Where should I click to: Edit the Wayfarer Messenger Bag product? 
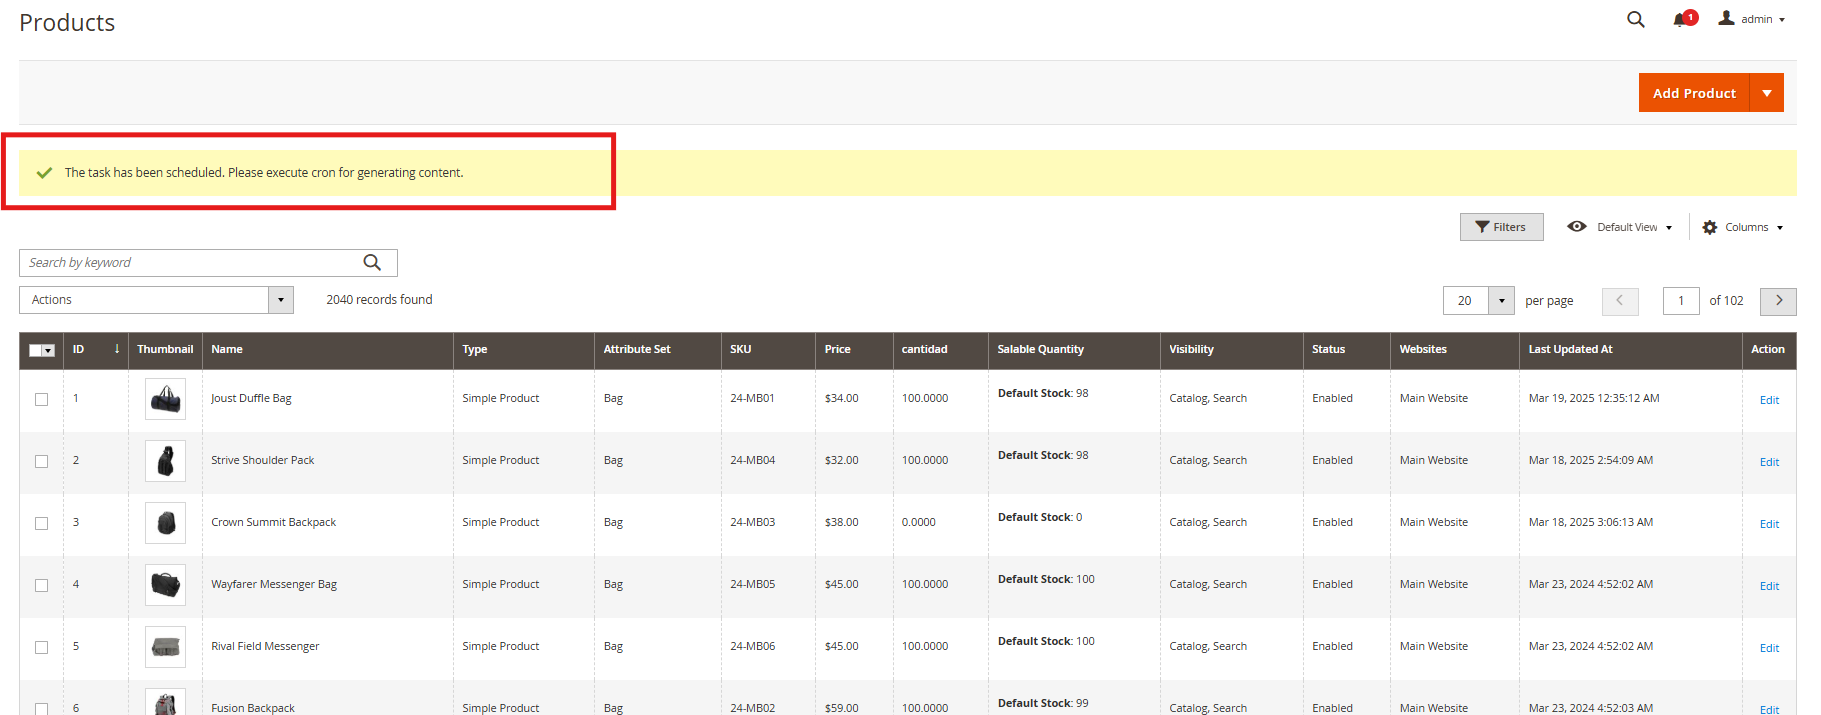pos(1769,586)
